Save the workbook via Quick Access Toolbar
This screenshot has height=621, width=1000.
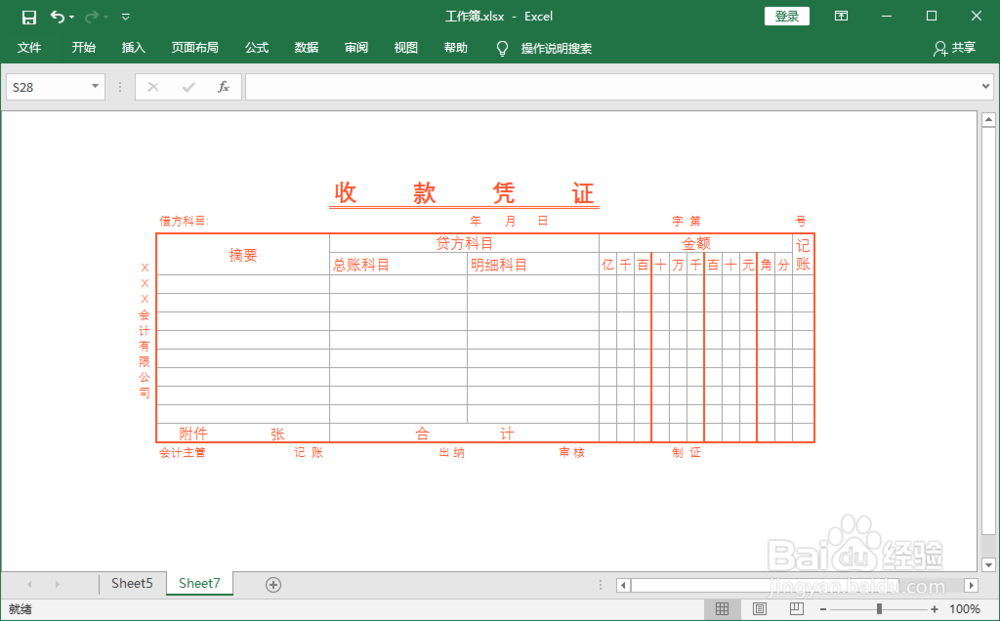pyautogui.click(x=27, y=16)
